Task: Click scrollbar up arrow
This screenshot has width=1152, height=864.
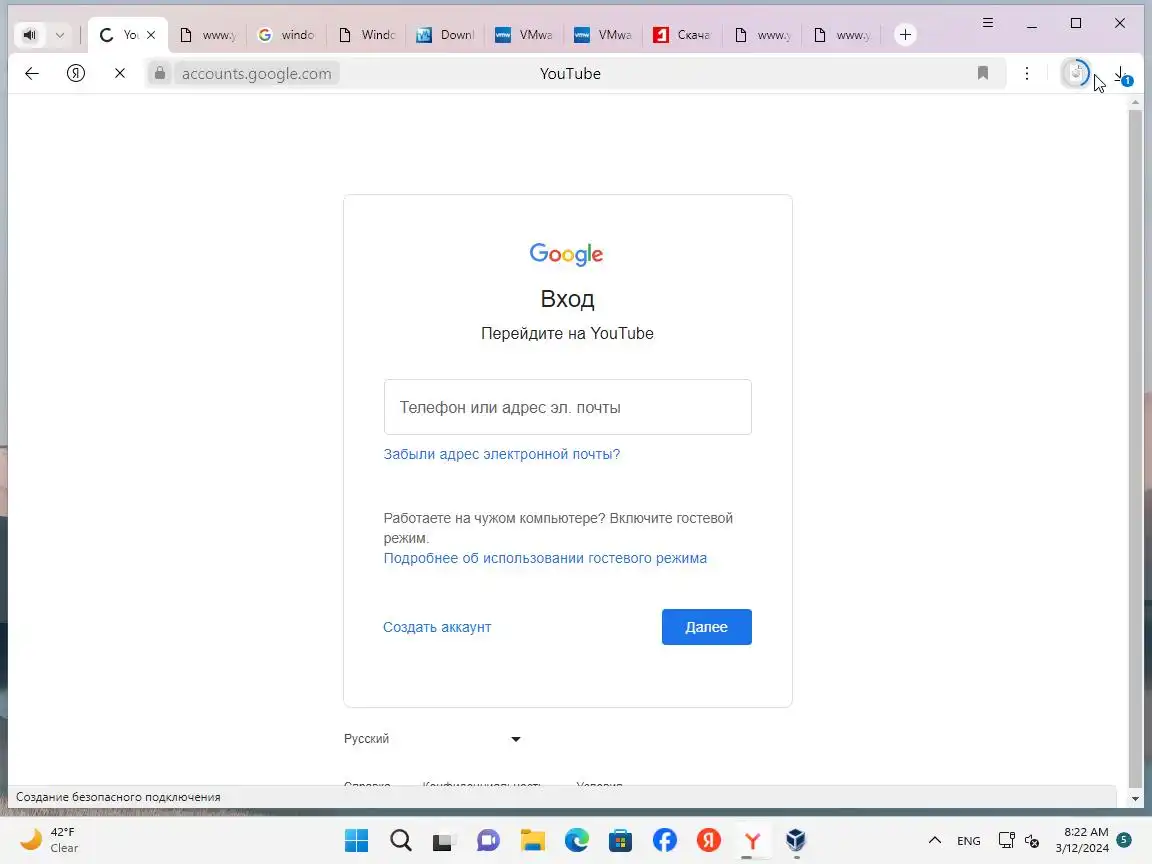Action: click(x=1135, y=103)
